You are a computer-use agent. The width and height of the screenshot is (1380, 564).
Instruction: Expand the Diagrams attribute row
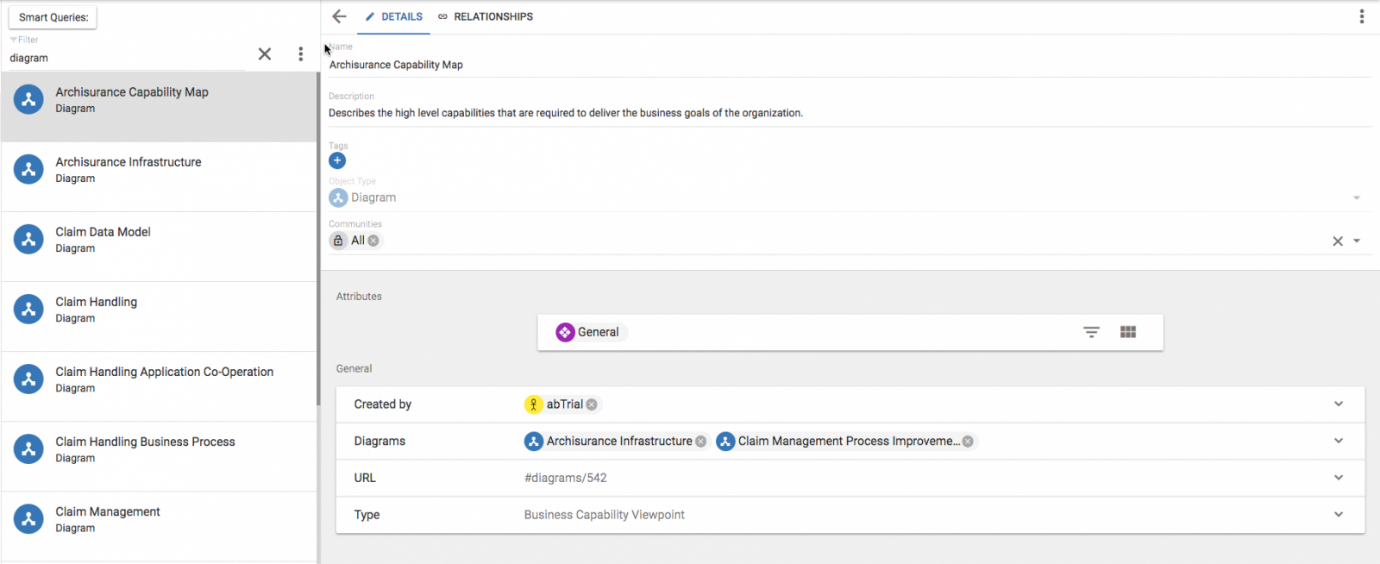pos(1338,441)
